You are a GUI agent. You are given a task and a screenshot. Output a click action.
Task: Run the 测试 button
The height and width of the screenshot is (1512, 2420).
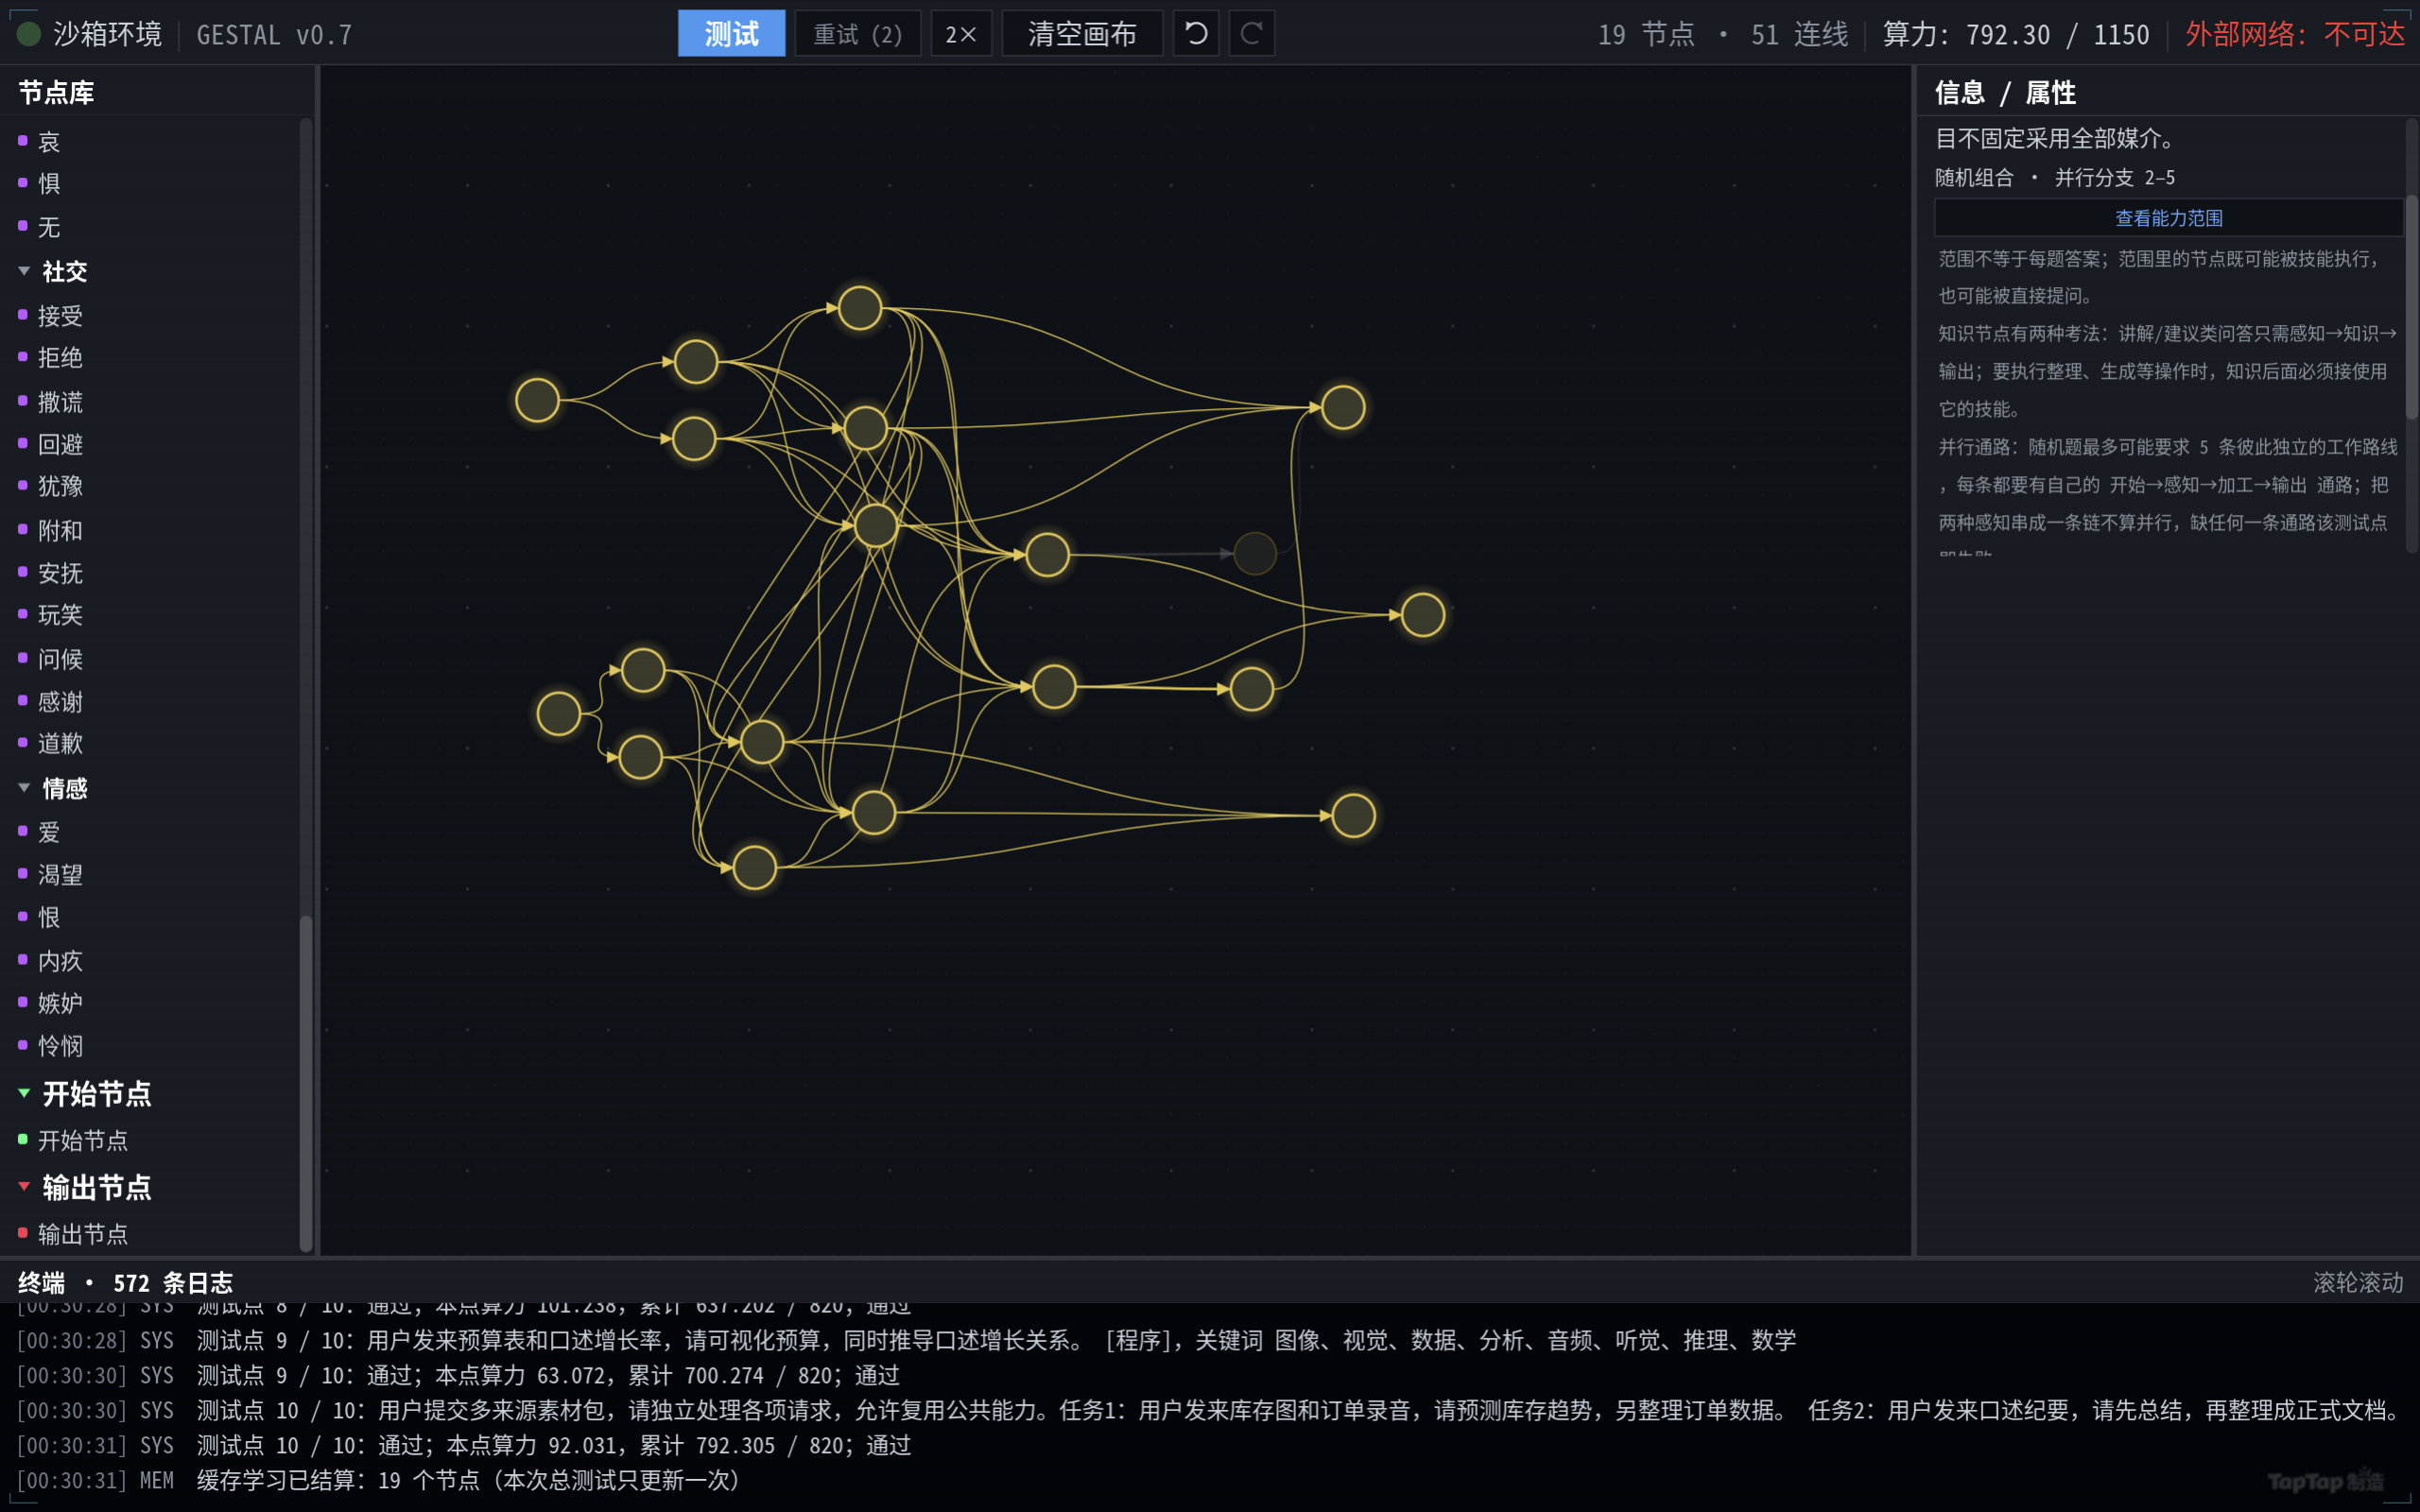click(x=731, y=34)
